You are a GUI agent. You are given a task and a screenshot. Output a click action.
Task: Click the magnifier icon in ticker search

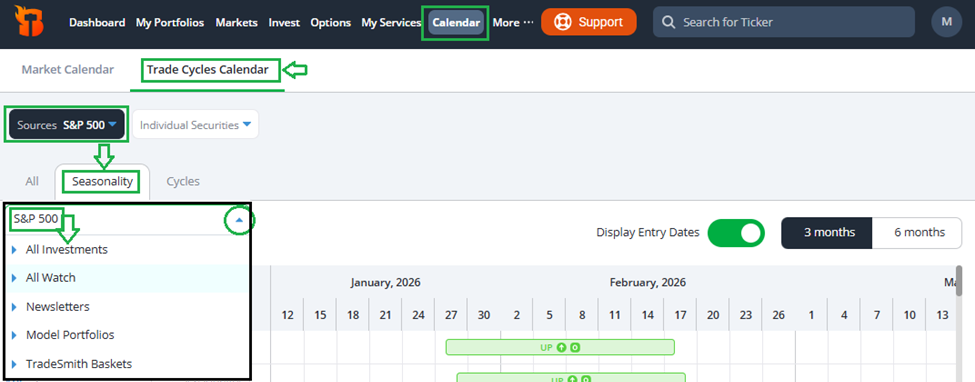[668, 22]
